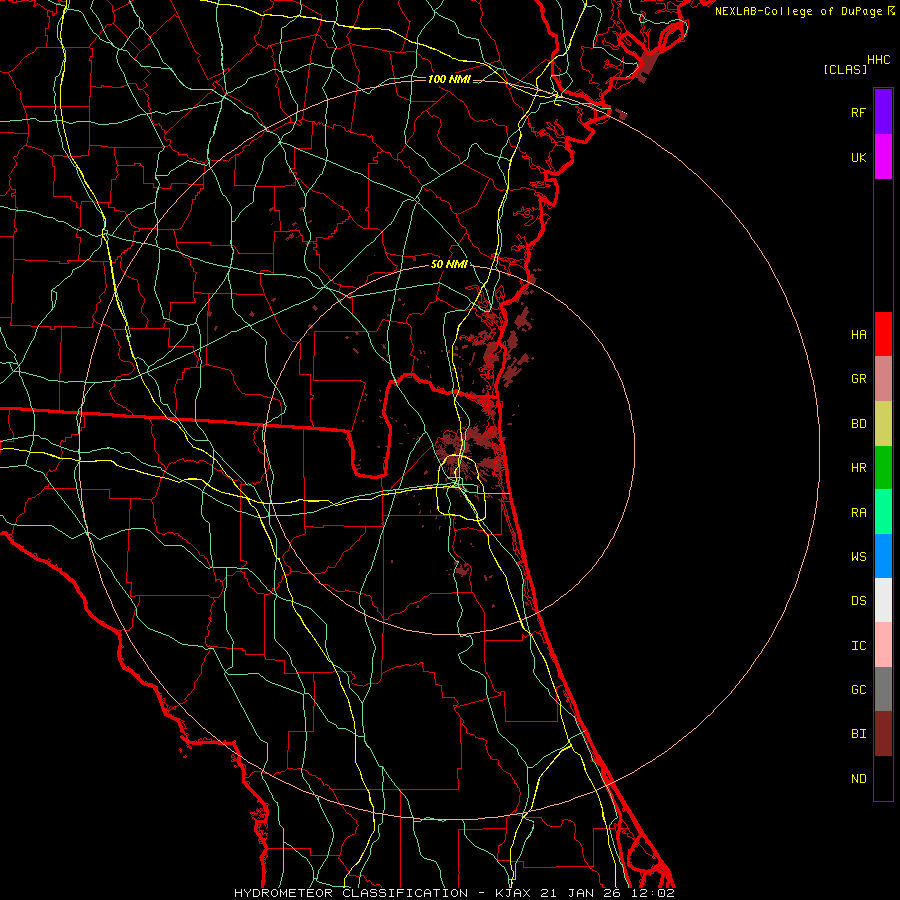Click the UK legend label

(858, 157)
